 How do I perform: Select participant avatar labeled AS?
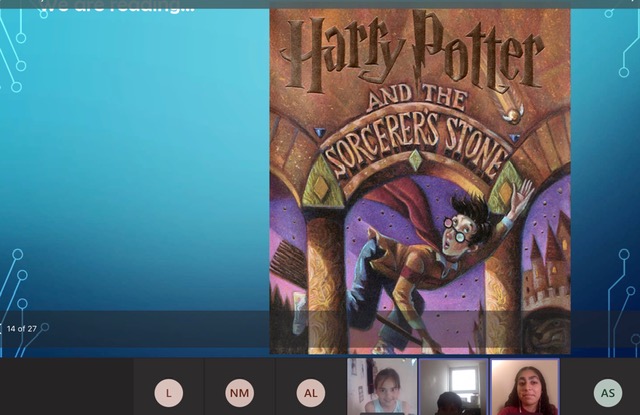coord(608,393)
